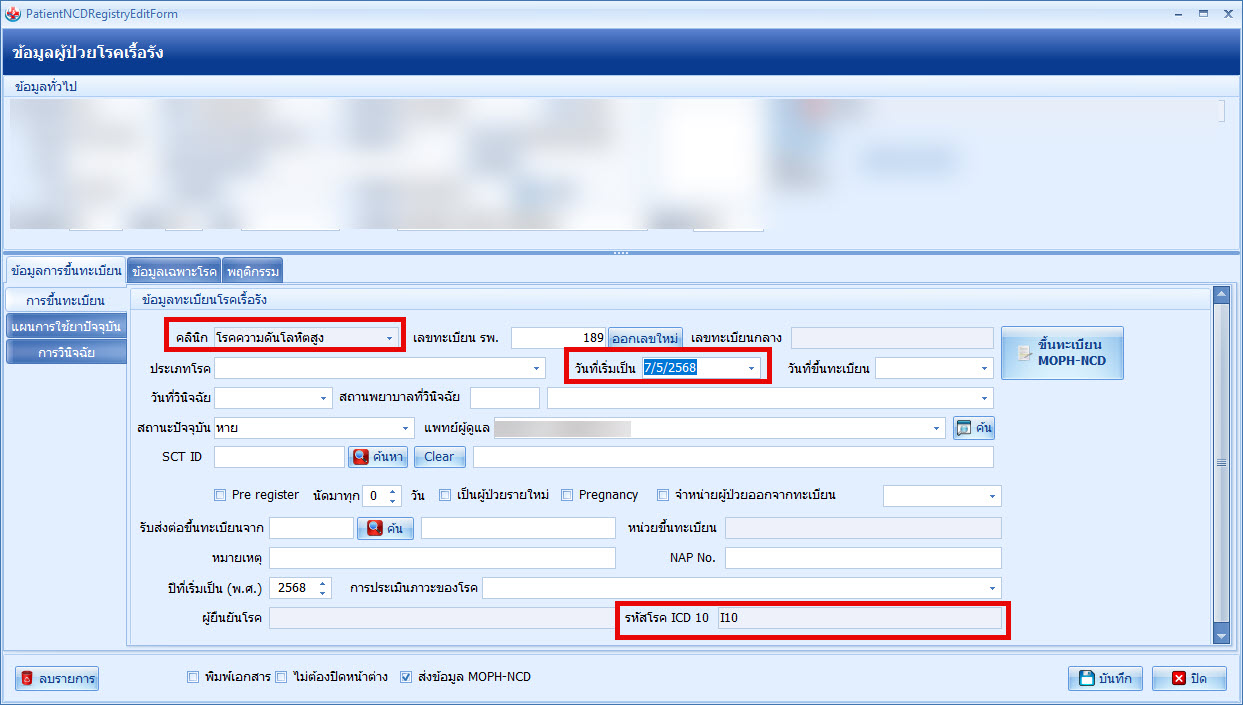Click the ลบรายการ delete button

[x=57, y=679]
